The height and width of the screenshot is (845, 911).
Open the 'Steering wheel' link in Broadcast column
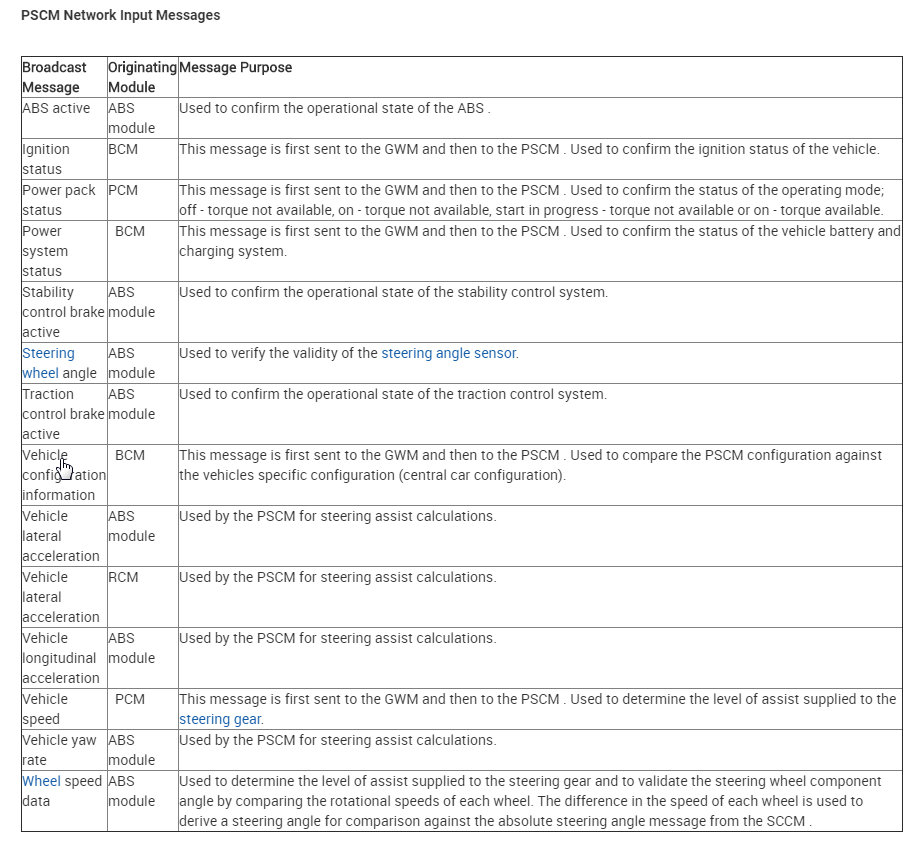pyautogui.click(x=48, y=363)
